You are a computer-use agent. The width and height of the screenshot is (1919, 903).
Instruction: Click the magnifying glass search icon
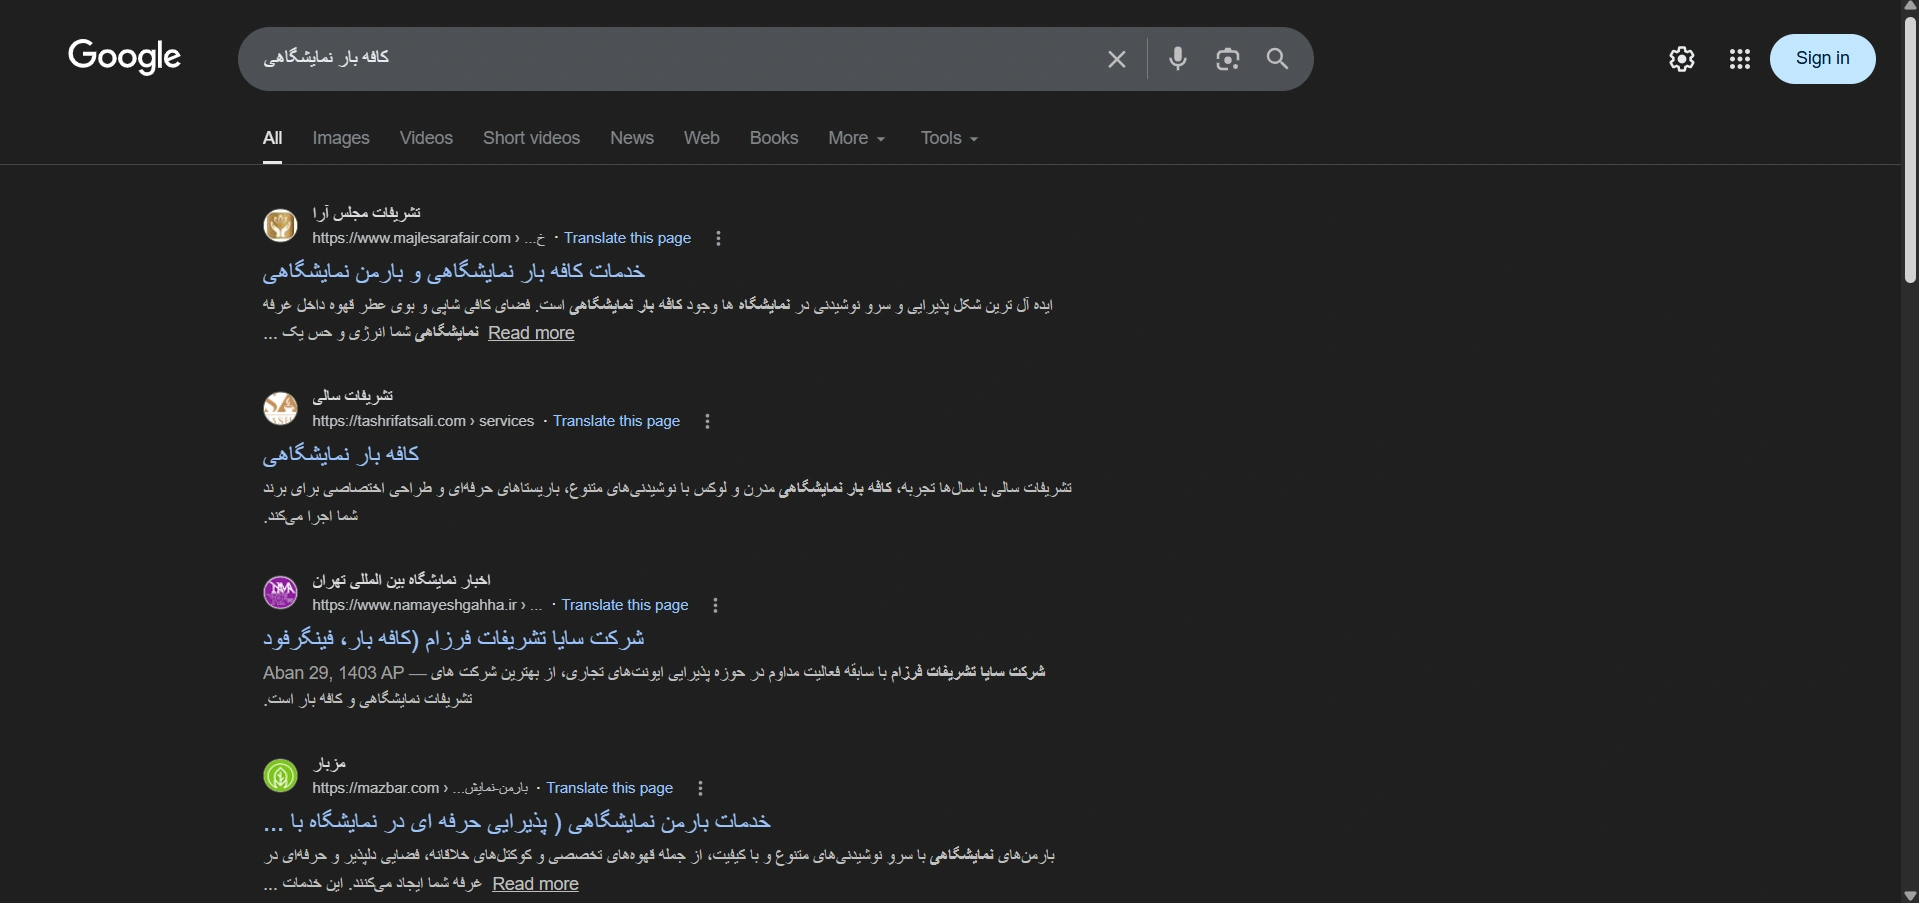tap(1277, 59)
